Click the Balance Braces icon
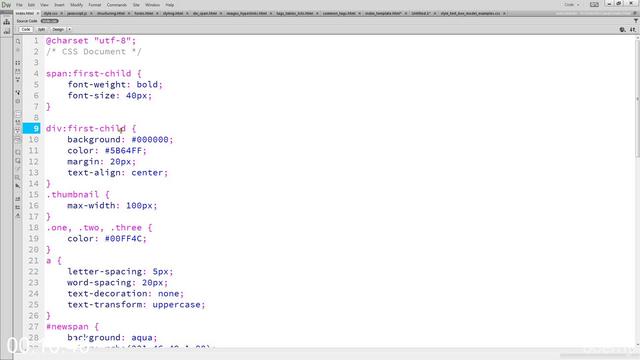 18,101
